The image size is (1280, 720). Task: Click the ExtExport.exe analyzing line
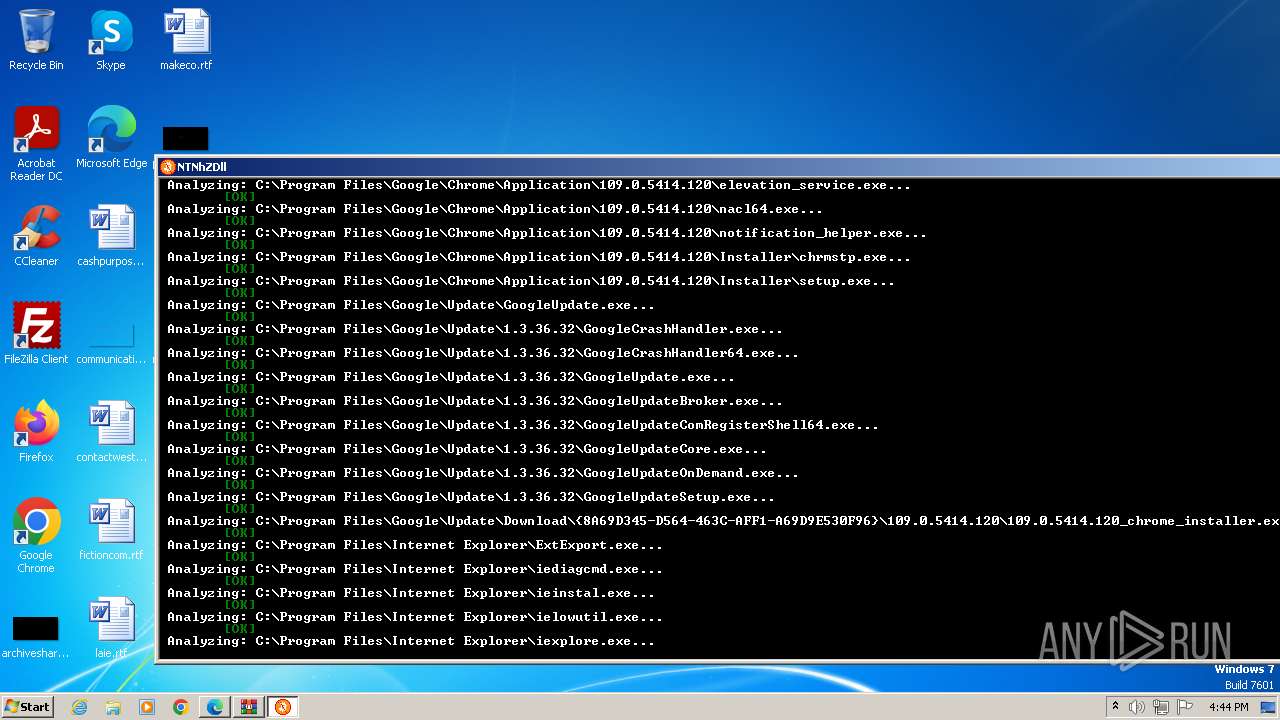click(415, 545)
